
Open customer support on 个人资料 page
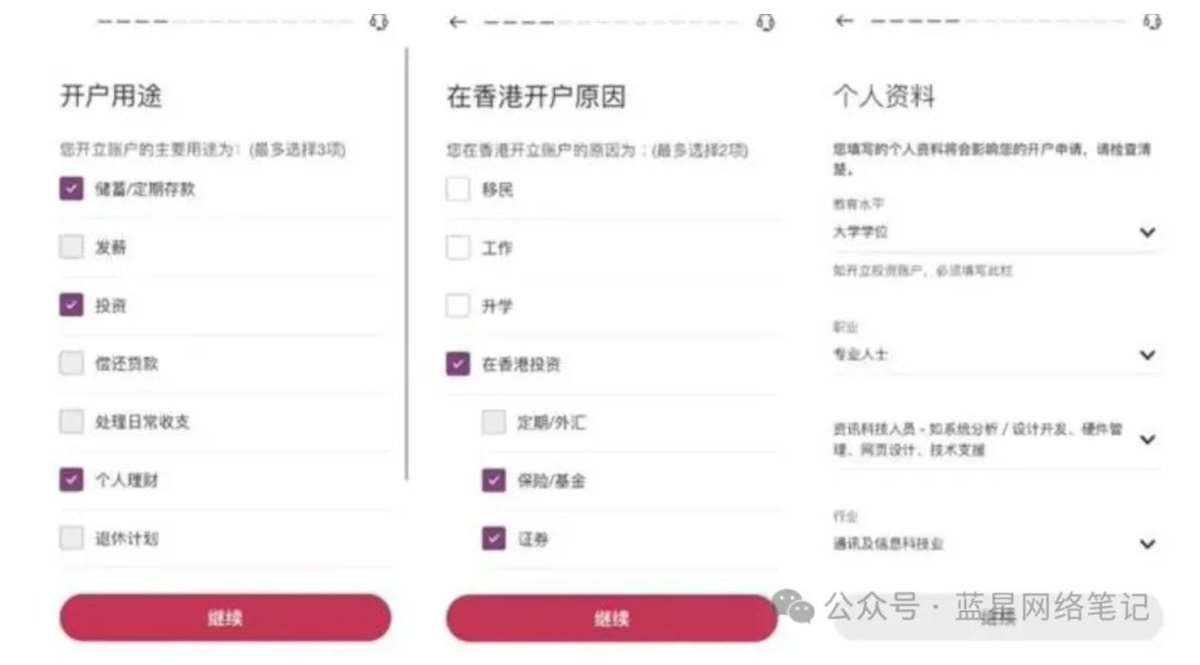coord(1153,21)
